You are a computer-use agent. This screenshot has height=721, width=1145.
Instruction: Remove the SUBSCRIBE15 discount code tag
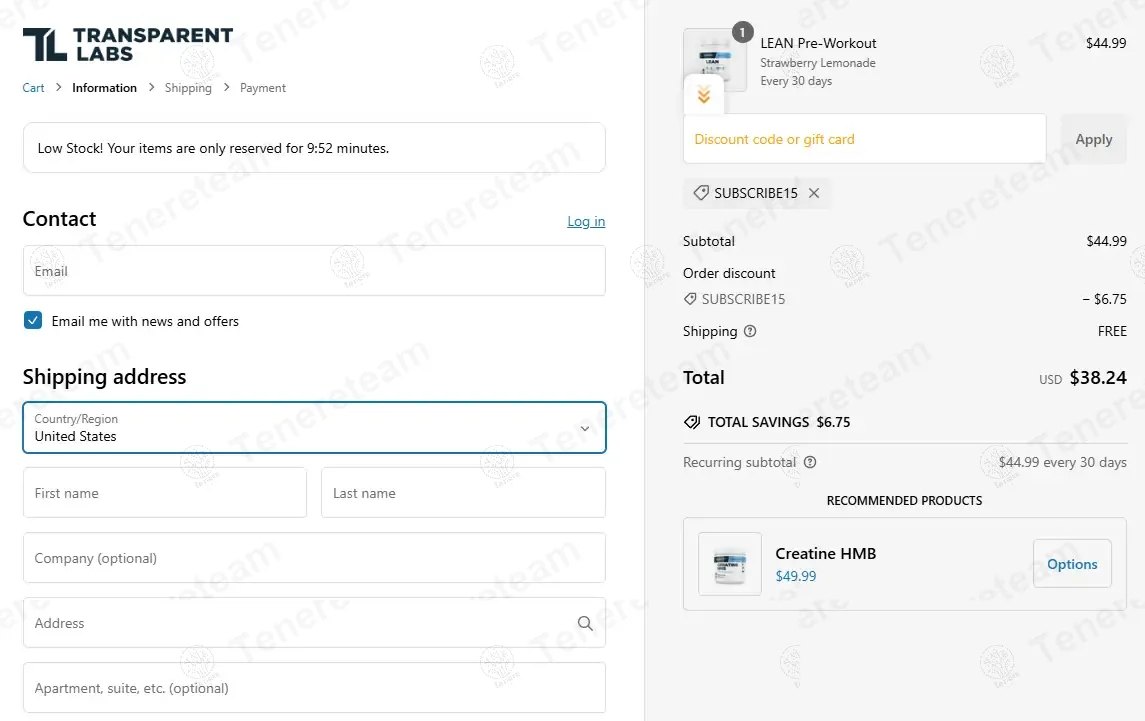coord(814,193)
